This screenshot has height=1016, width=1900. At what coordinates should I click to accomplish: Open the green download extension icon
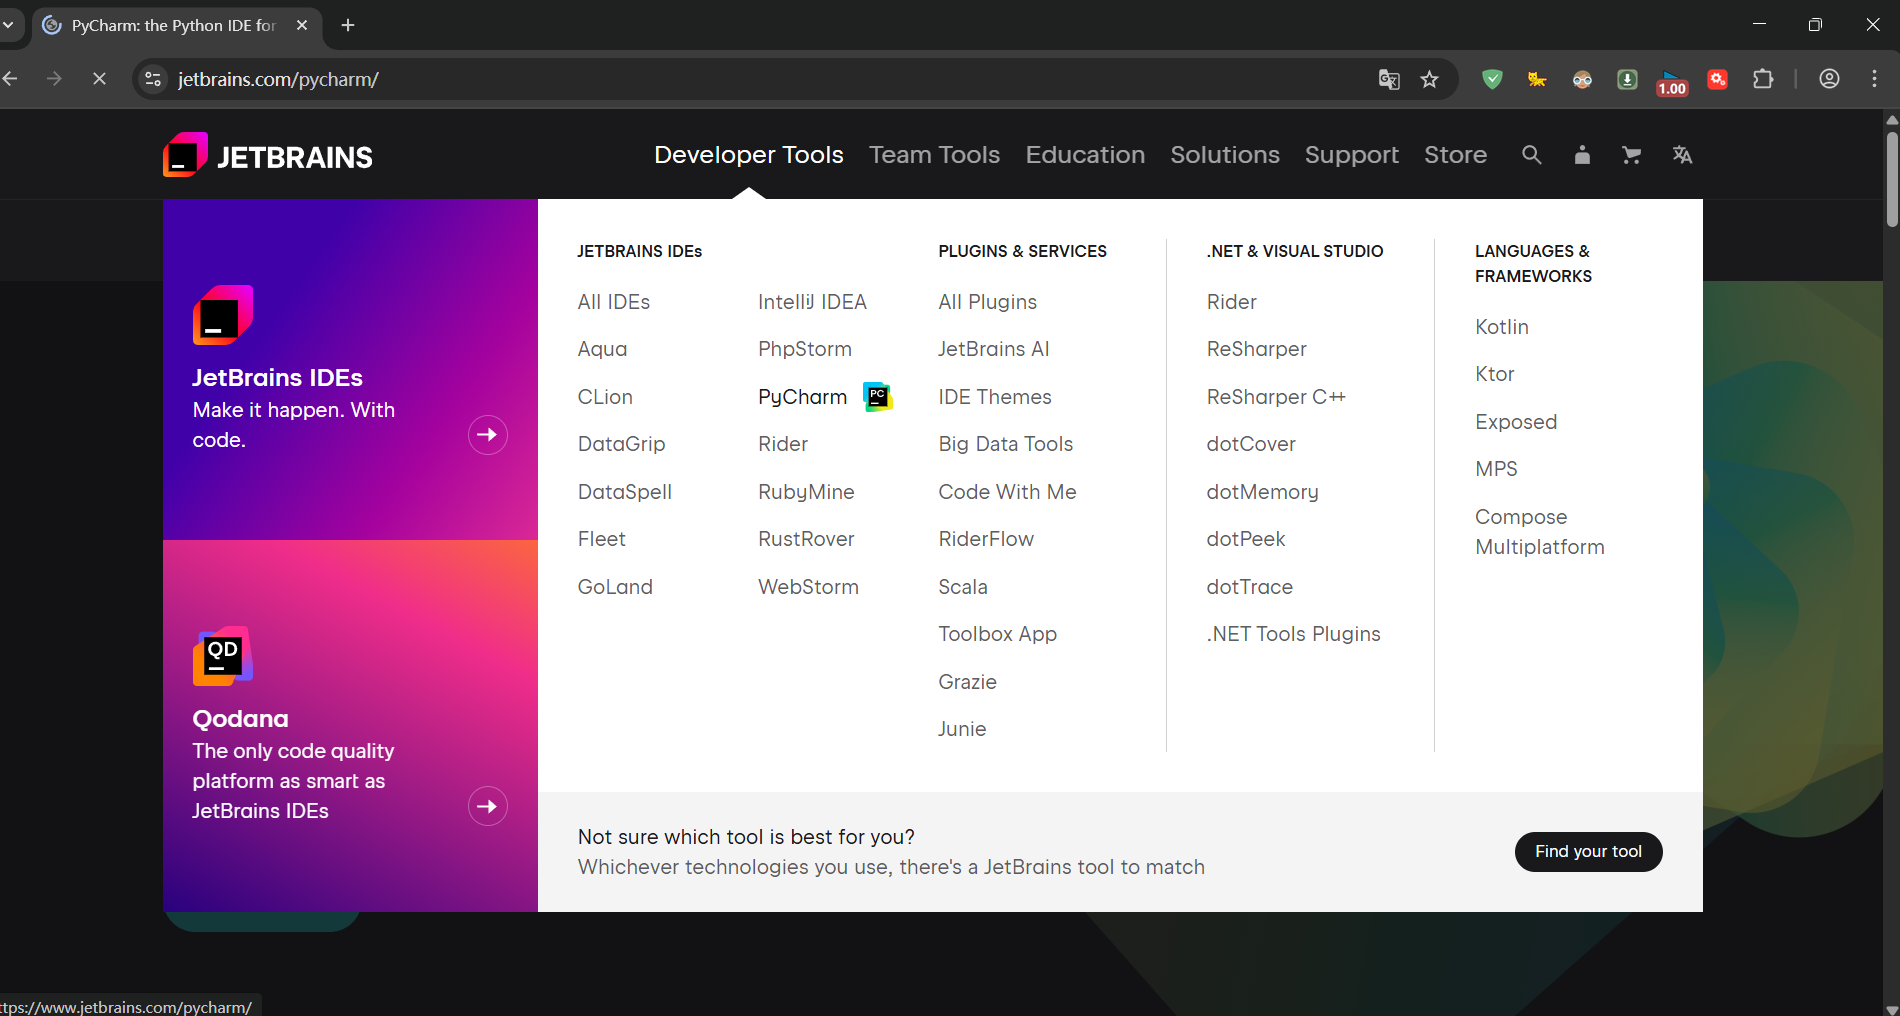pos(1627,79)
